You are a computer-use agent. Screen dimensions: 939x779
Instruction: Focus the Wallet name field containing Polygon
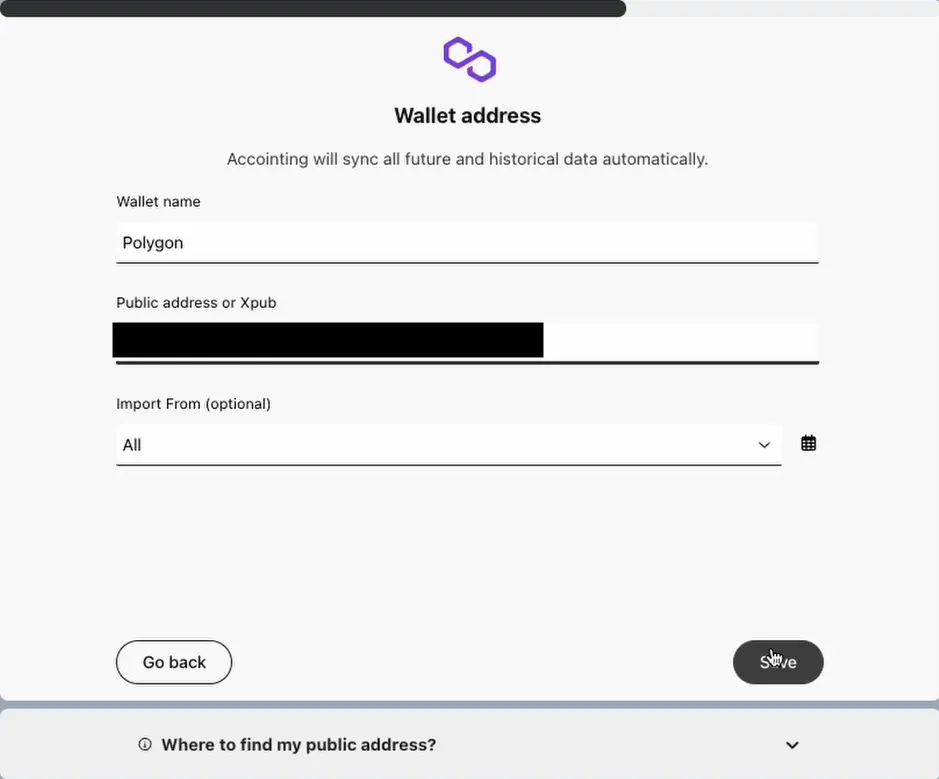coord(467,243)
